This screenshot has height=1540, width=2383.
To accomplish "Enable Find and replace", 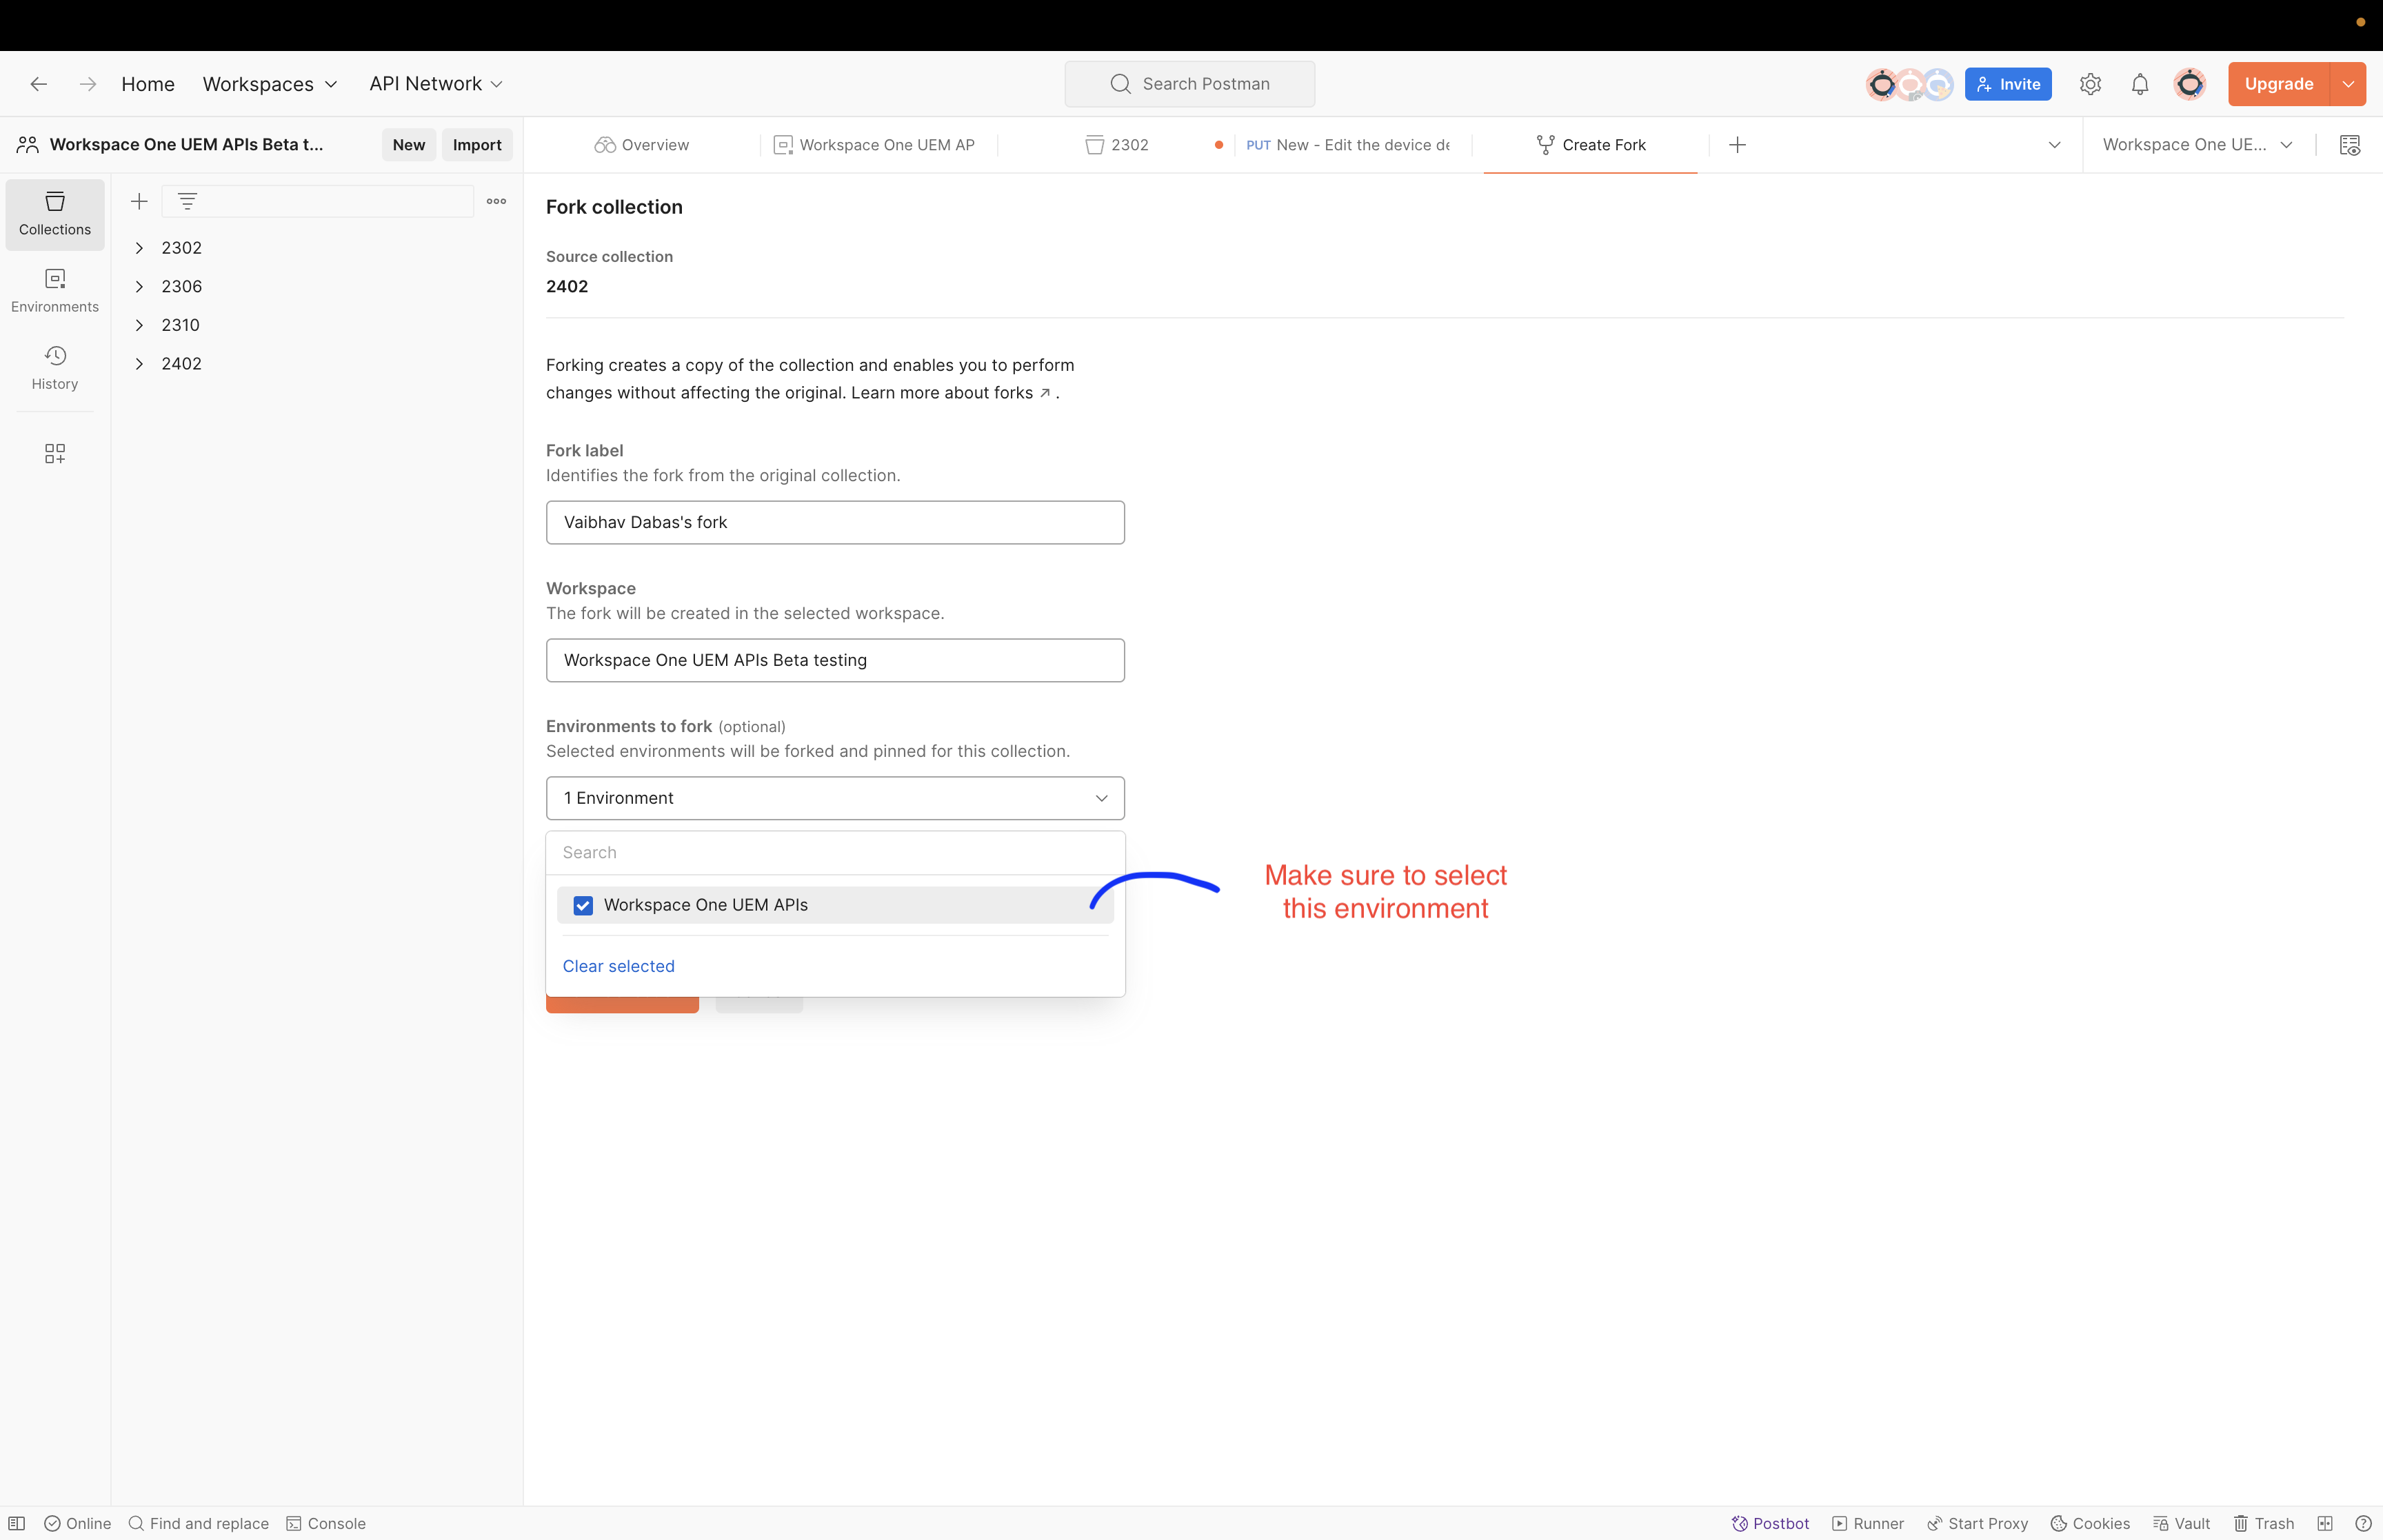I will click(x=198, y=1522).
